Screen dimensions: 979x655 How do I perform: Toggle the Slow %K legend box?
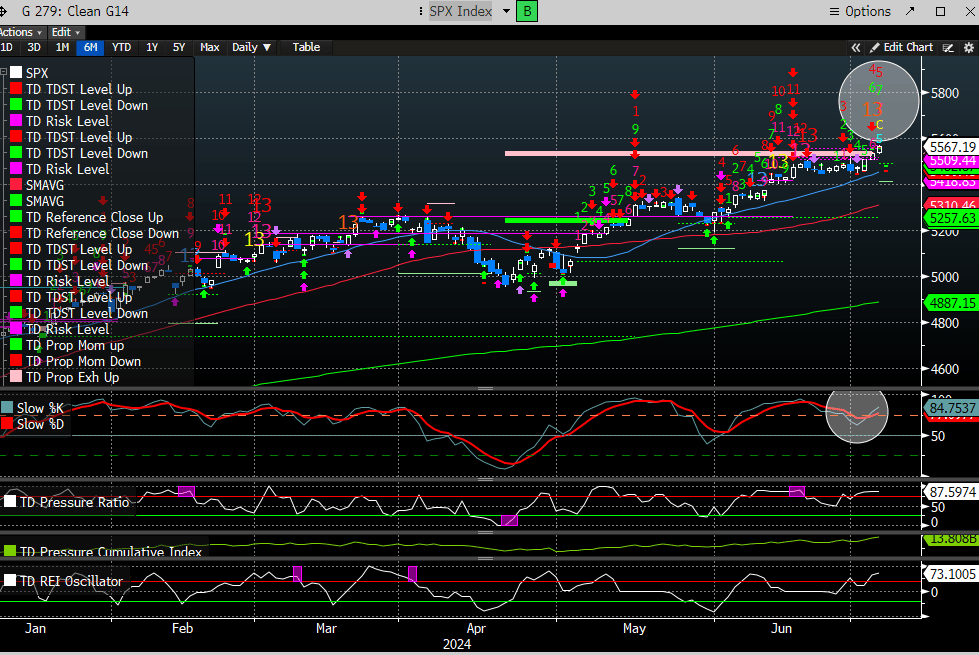tap(8, 408)
